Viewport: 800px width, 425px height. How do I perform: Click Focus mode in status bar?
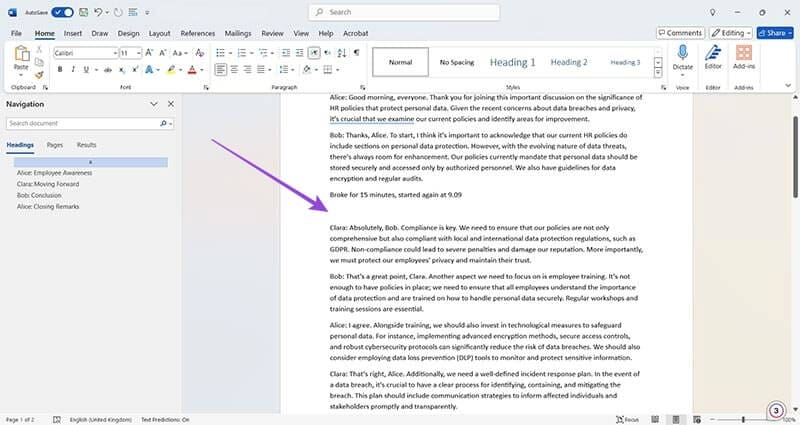pos(627,419)
